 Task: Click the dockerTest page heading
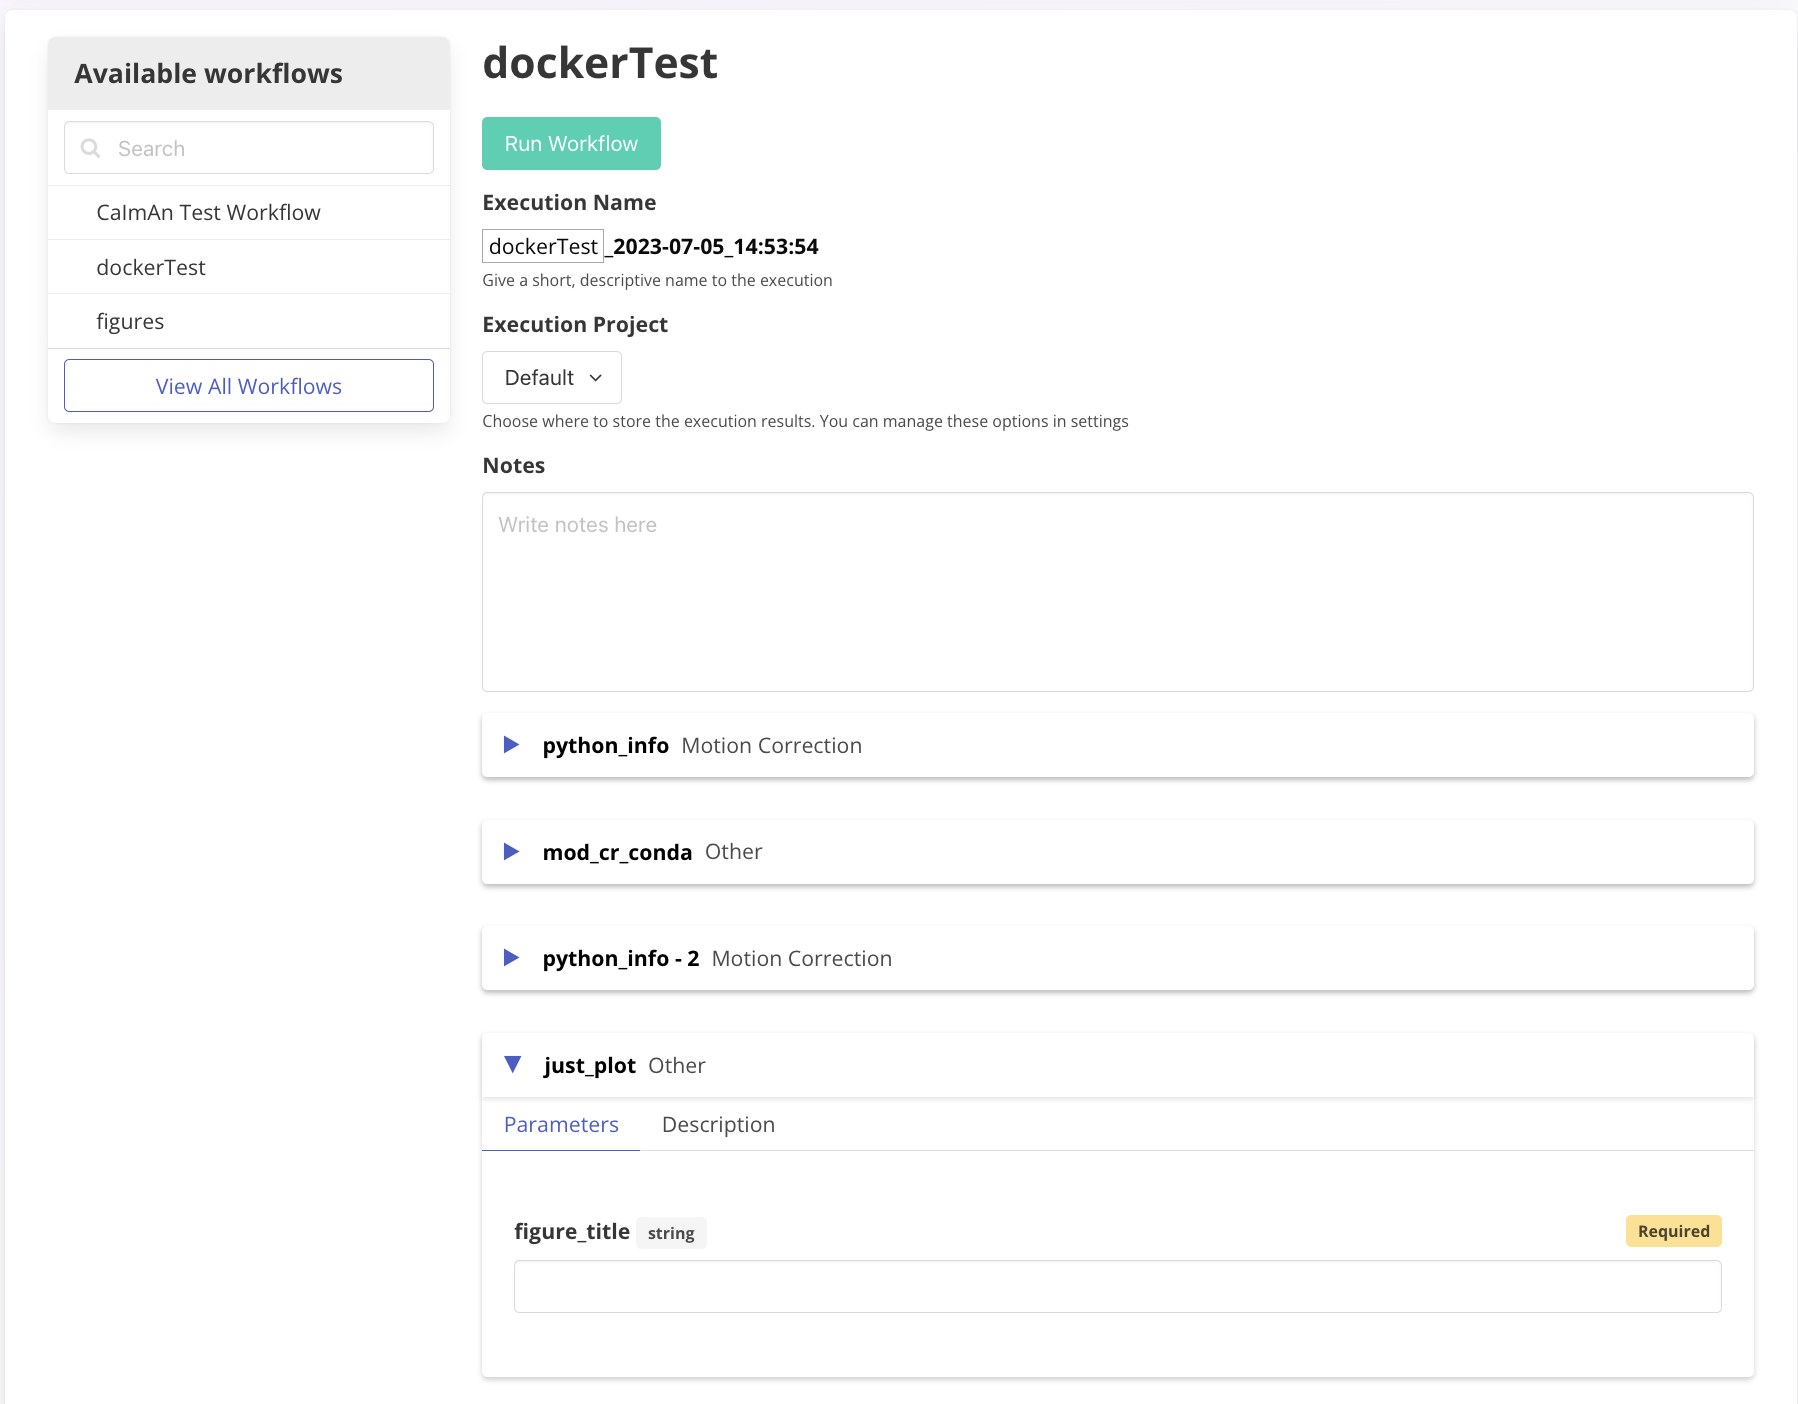pos(600,63)
